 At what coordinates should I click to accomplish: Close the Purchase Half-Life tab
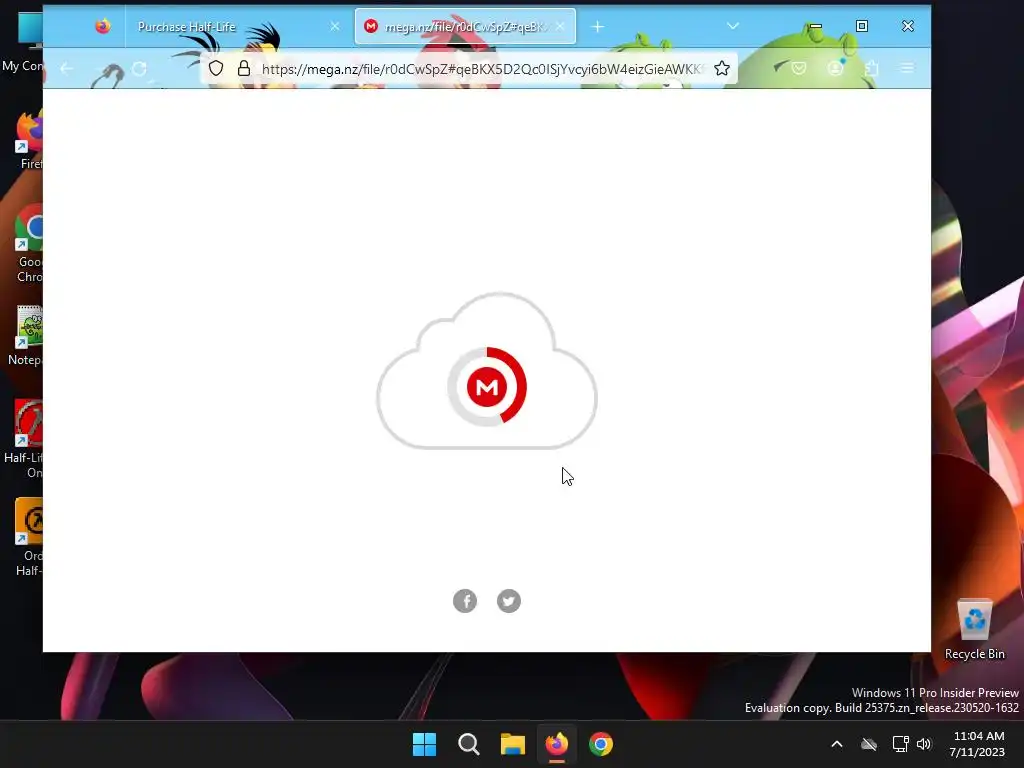(334, 27)
